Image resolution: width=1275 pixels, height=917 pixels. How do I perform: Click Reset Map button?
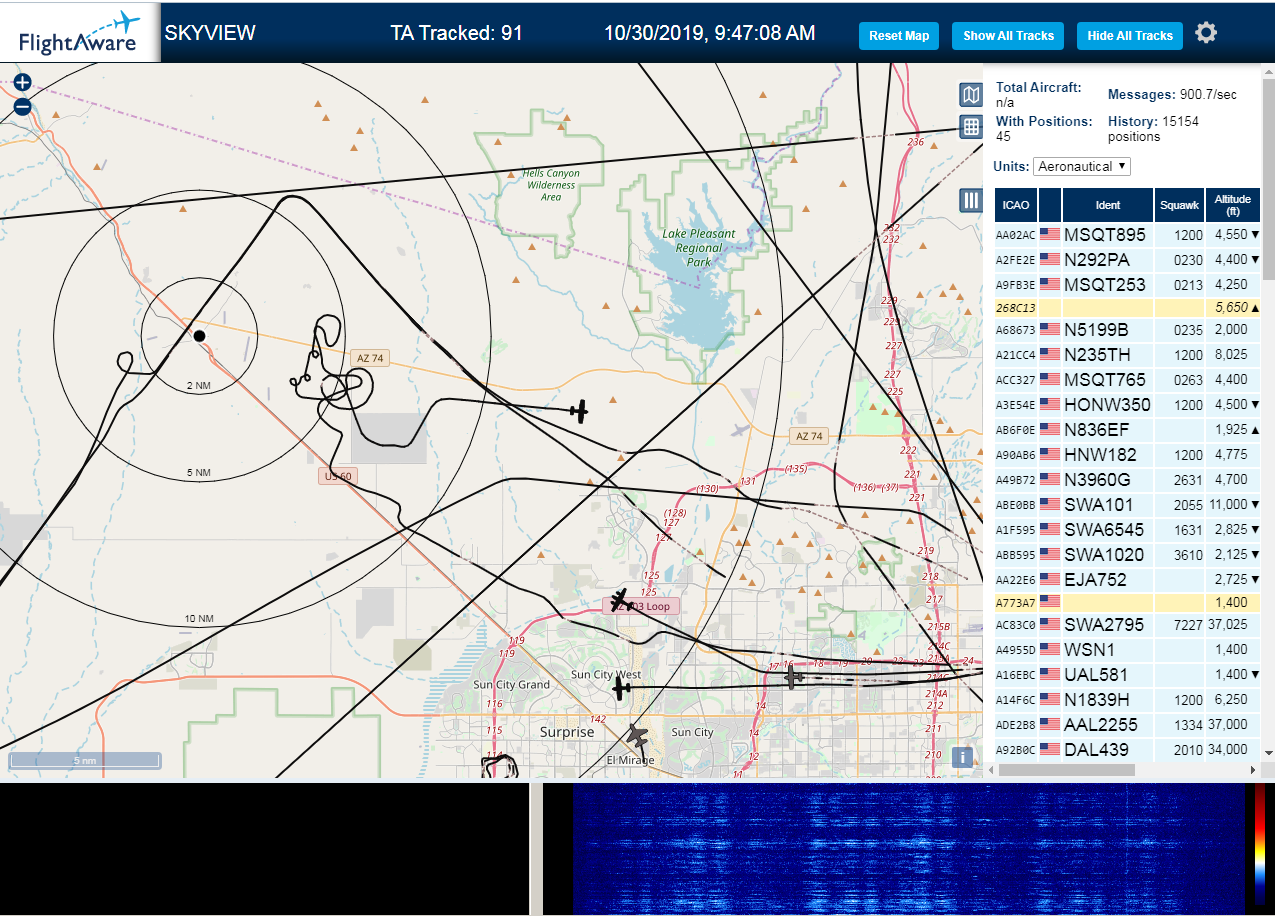tap(899, 36)
